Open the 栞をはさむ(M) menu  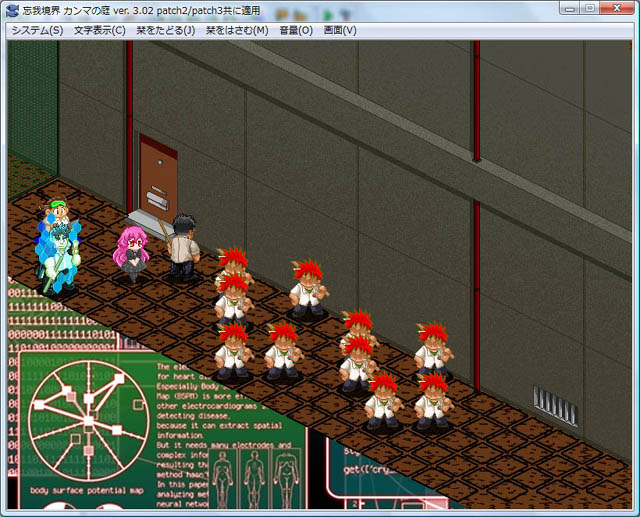[x=237, y=31]
